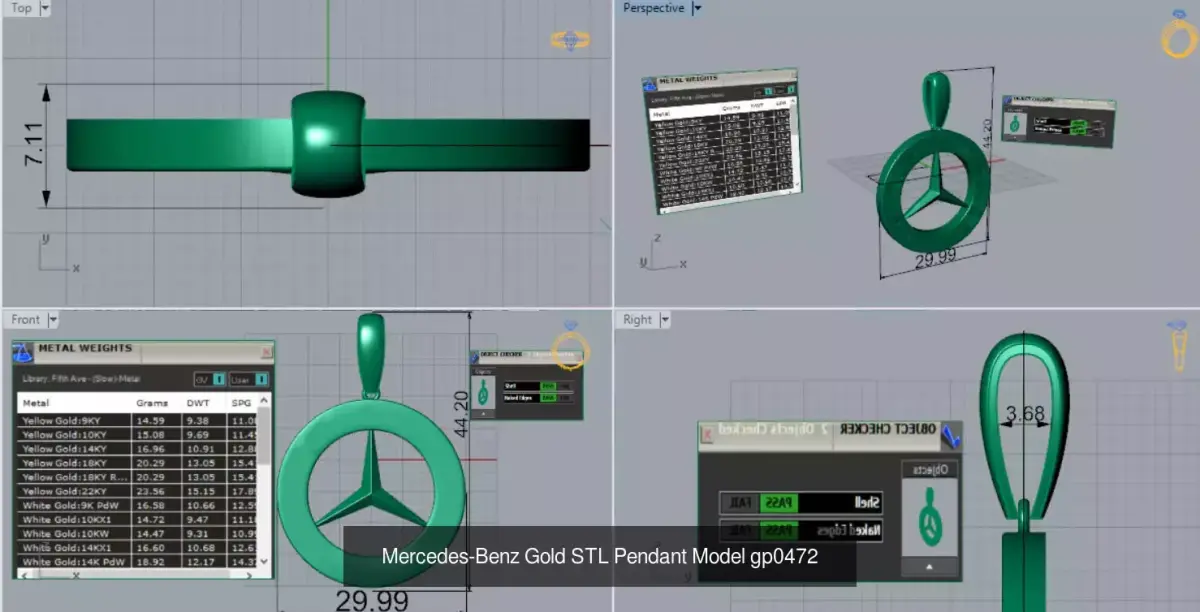Select the Yellow Gold:10KY row
This screenshot has height=612, width=1200.
click(137, 435)
